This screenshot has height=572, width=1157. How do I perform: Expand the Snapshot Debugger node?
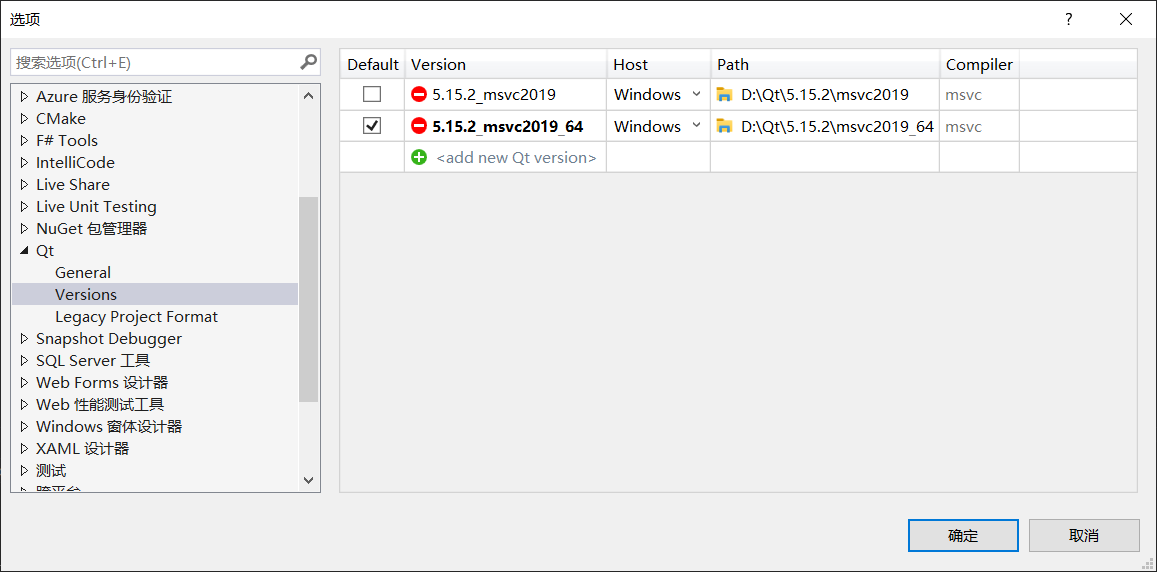click(24, 339)
